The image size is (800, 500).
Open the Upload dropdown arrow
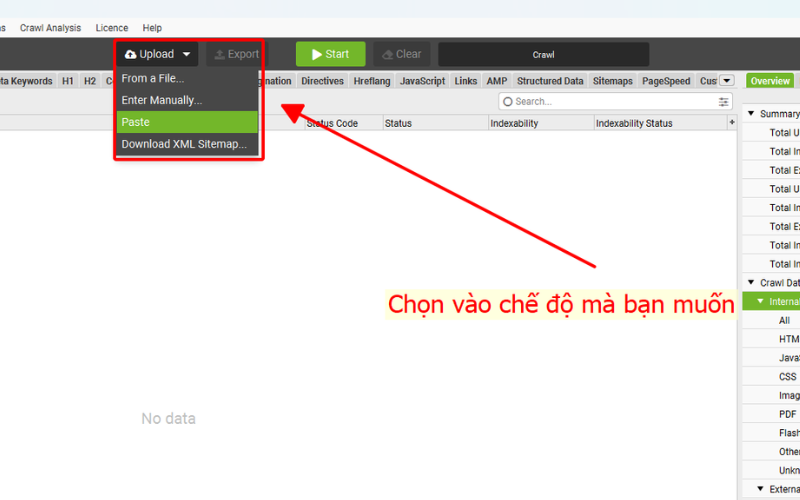(186, 54)
